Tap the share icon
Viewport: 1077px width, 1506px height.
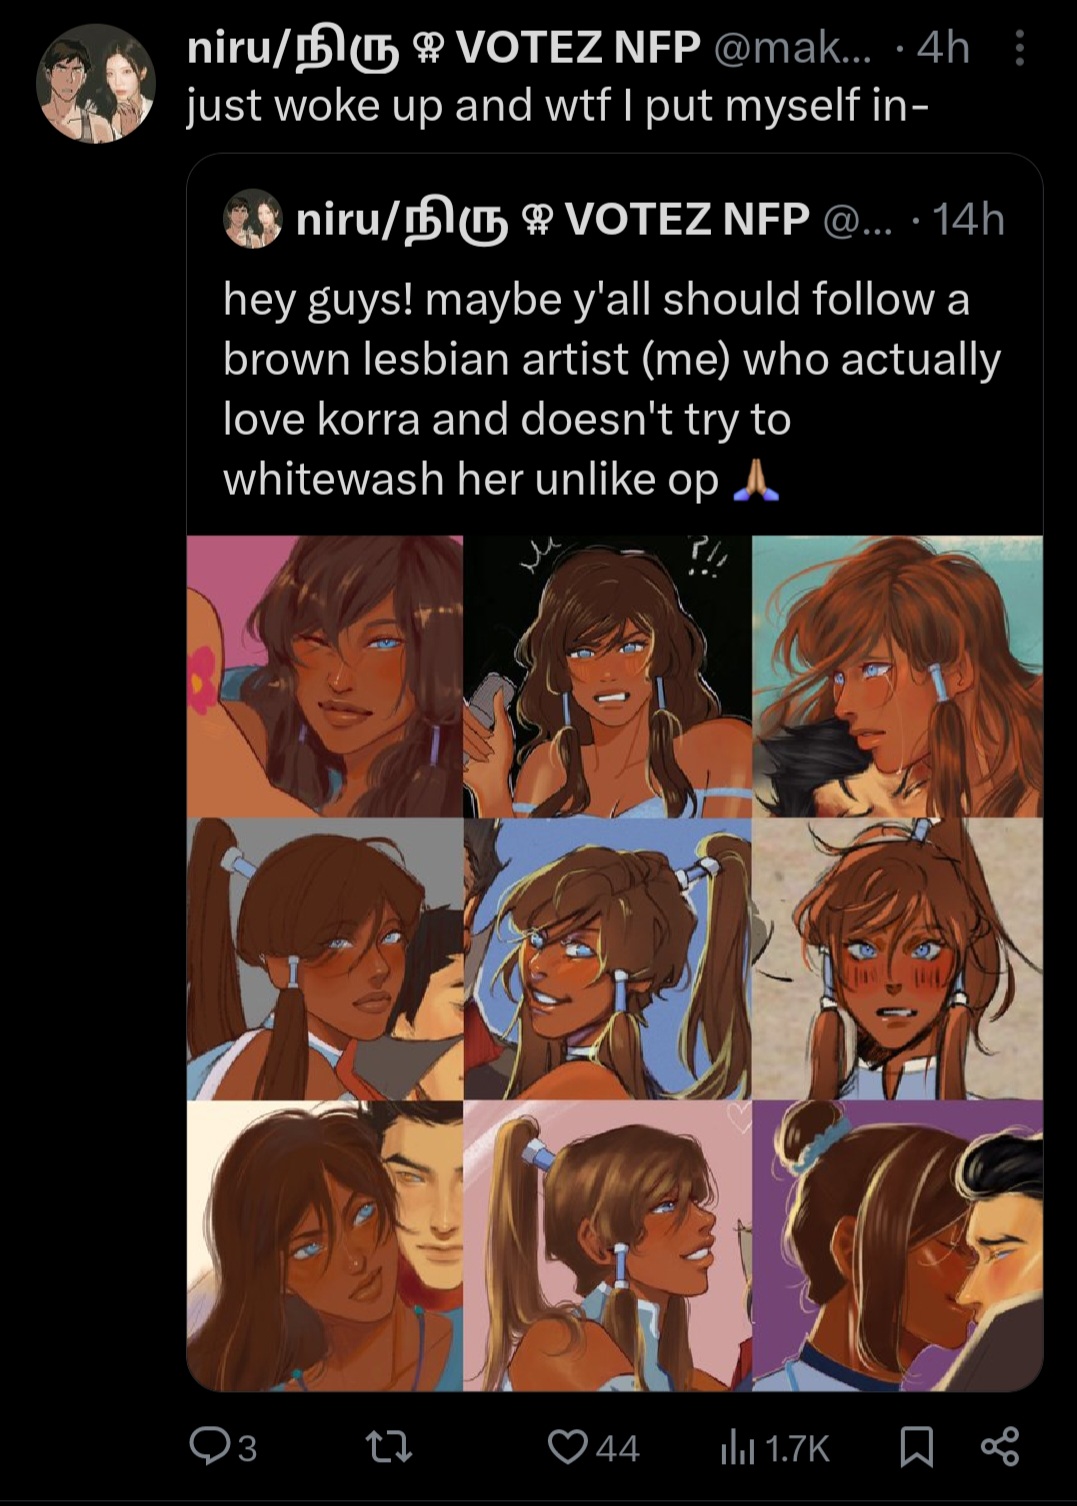999,1446
